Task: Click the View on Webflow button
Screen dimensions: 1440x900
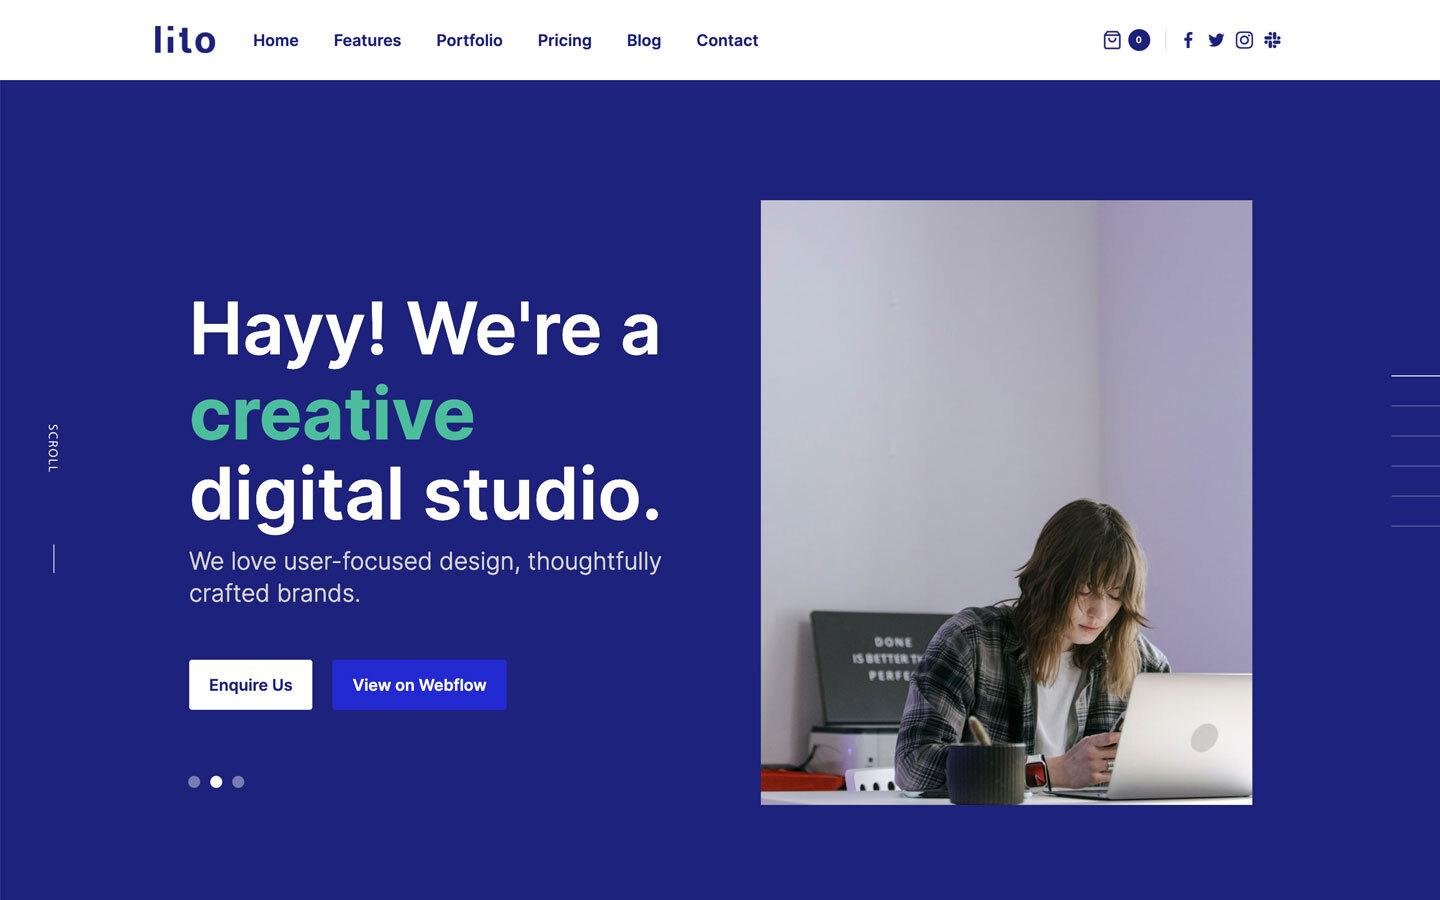Action: 419,685
